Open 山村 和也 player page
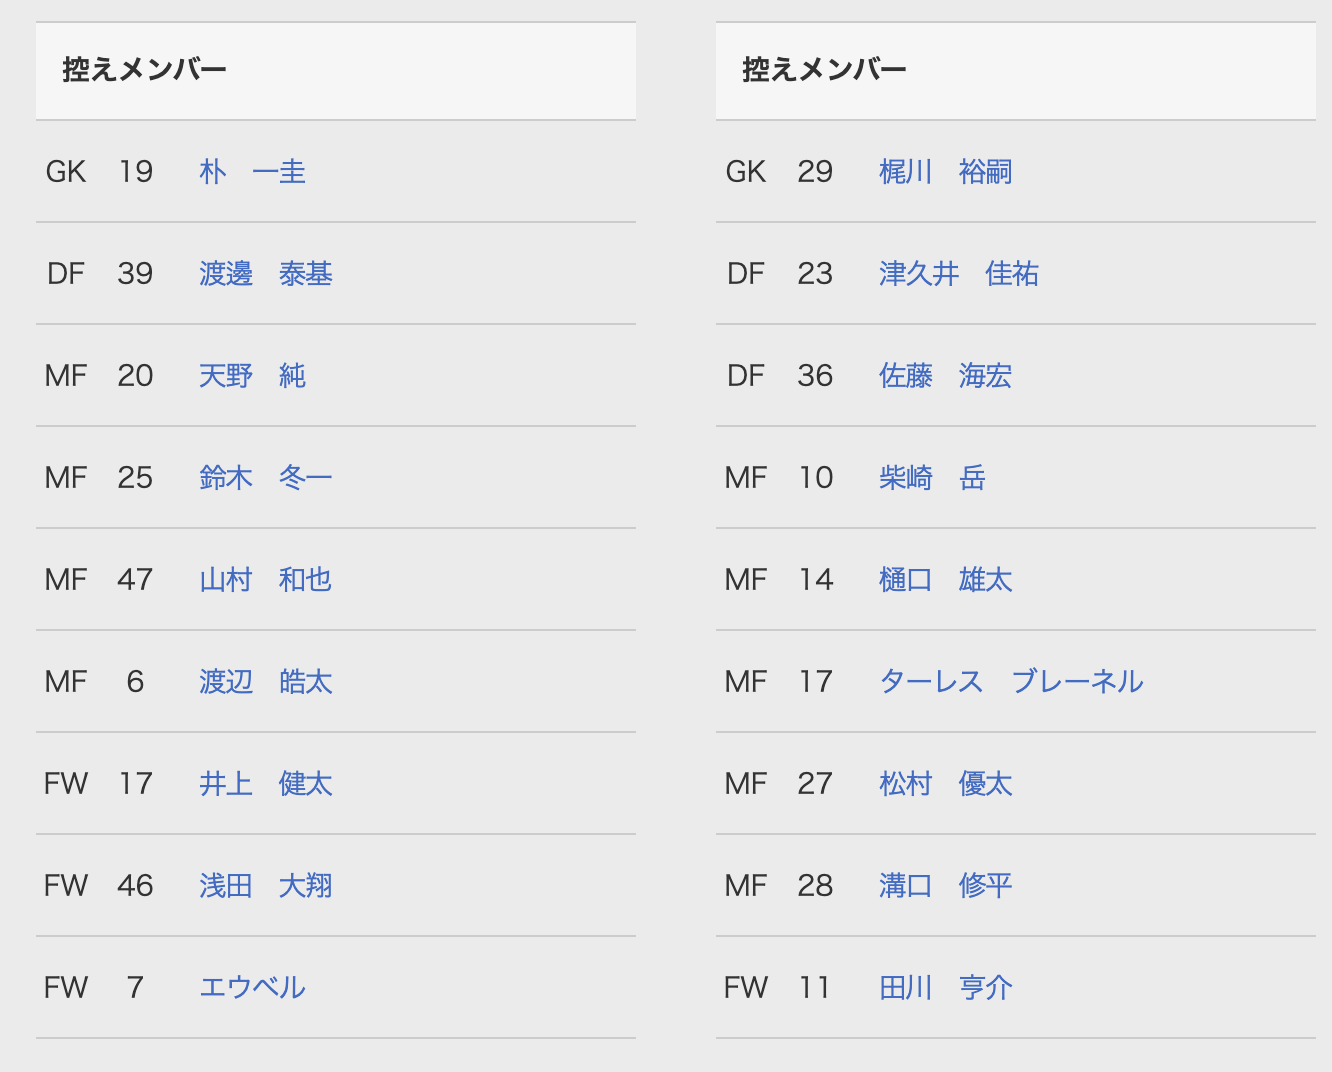1332x1072 pixels. coord(265,580)
